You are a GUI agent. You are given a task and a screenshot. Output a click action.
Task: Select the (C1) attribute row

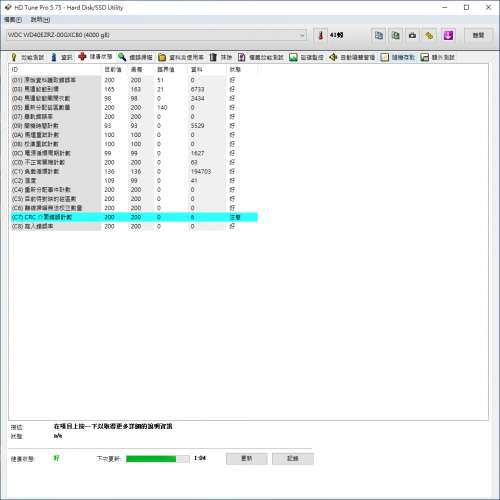(134, 171)
